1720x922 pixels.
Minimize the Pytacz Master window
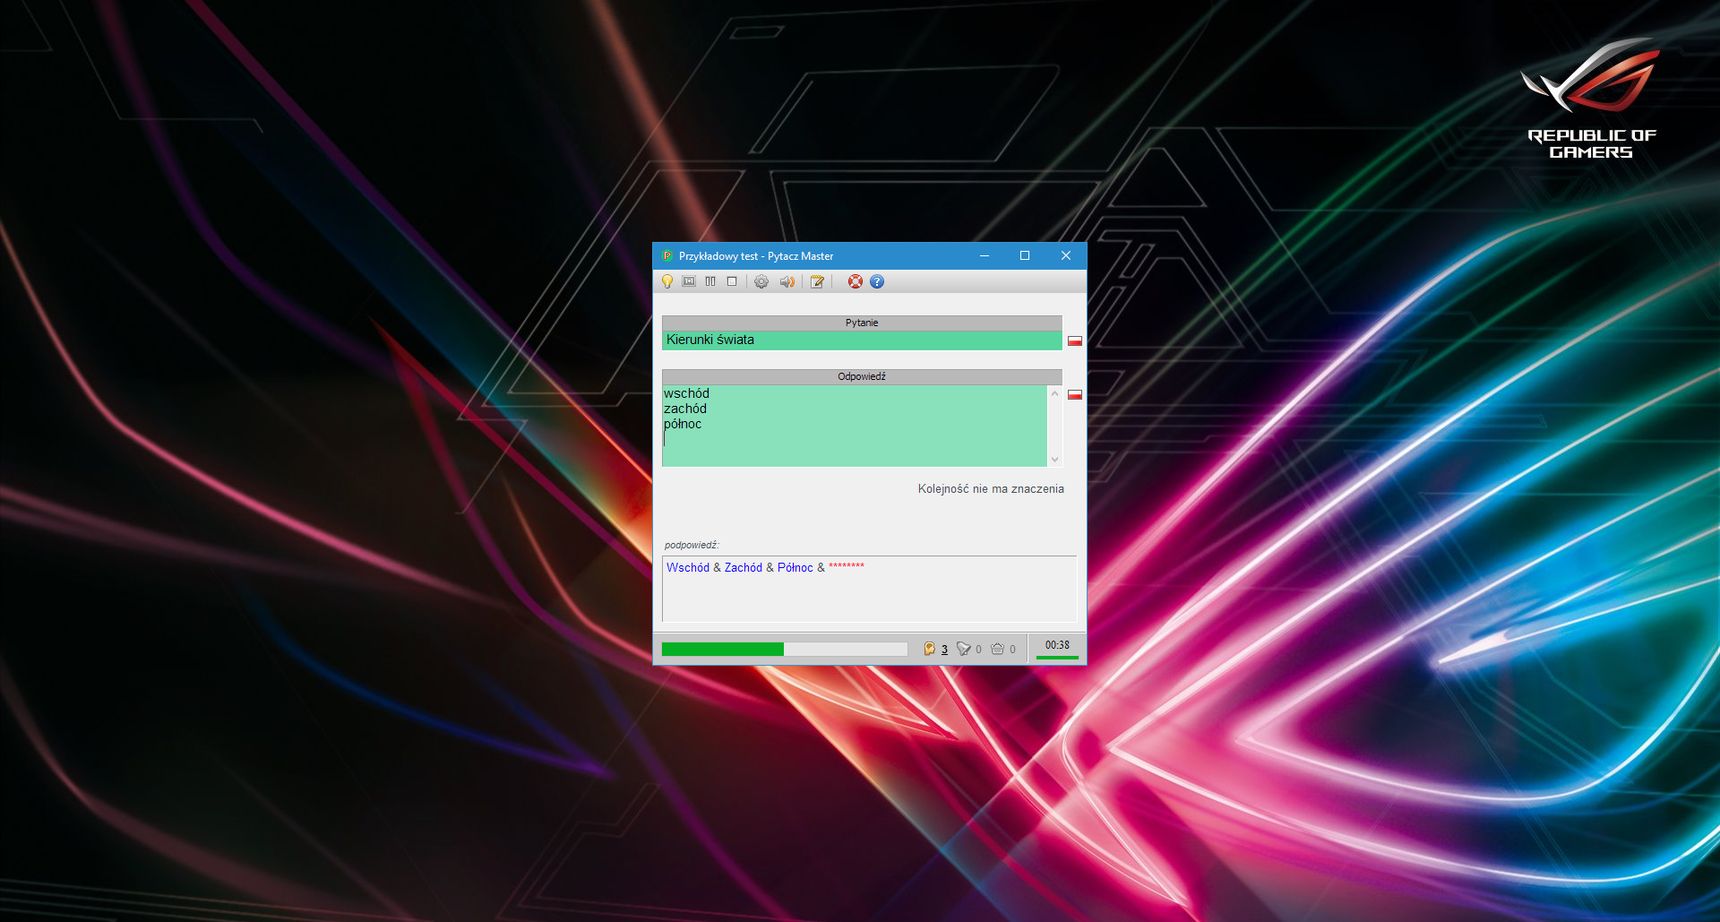point(984,256)
